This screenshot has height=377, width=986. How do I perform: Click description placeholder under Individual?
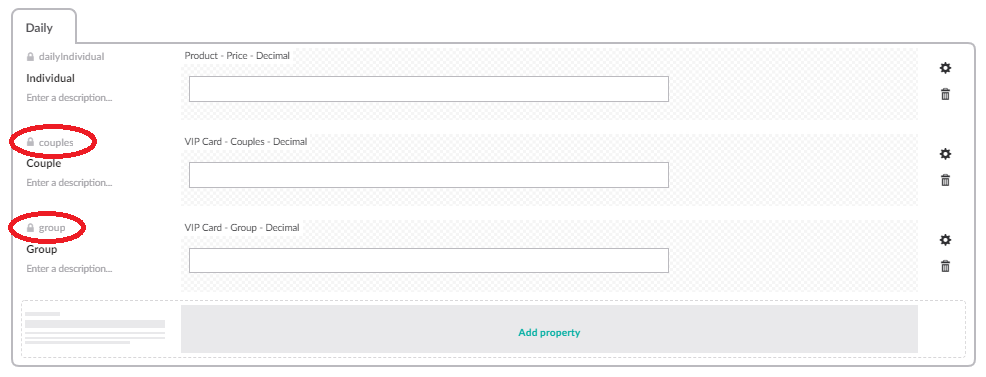pyautogui.click(x=69, y=98)
